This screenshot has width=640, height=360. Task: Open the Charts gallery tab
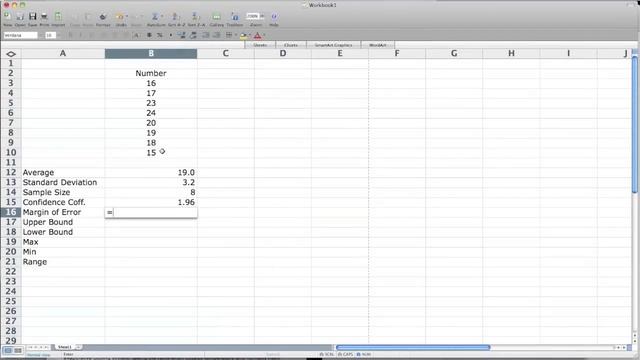coord(291,45)
